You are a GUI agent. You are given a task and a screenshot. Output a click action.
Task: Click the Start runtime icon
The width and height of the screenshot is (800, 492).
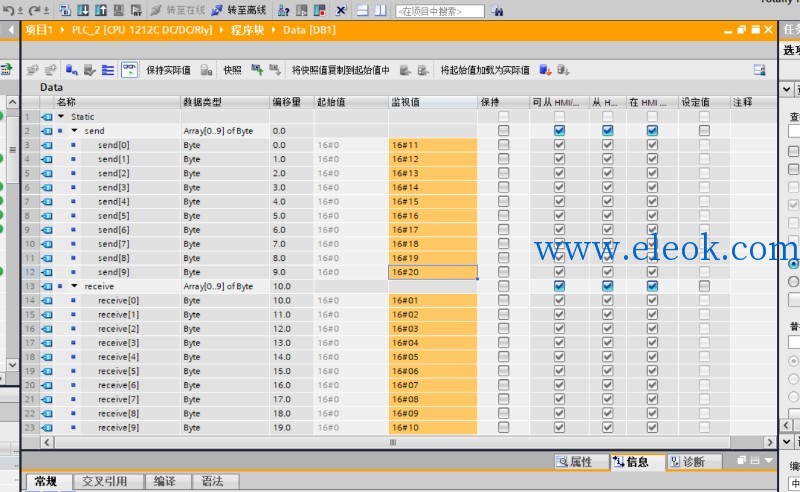point(136,10)
